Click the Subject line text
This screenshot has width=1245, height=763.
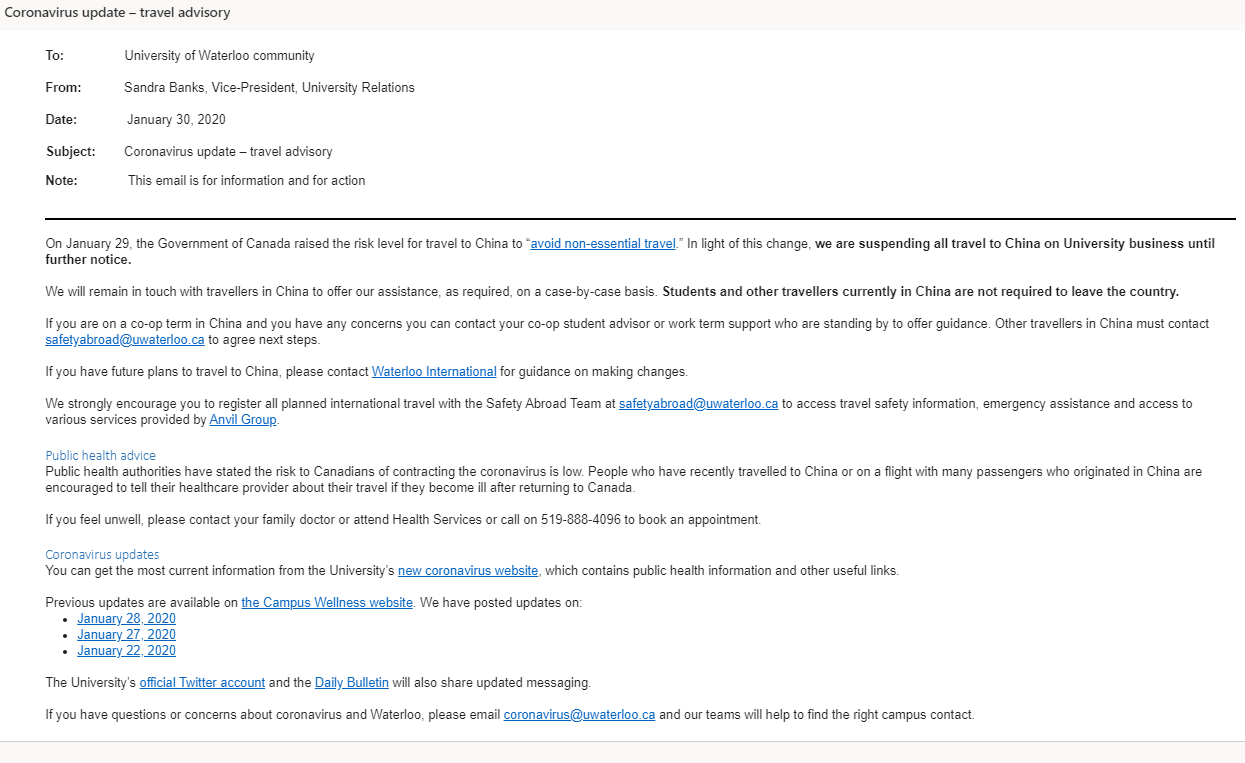click(228, 151)
